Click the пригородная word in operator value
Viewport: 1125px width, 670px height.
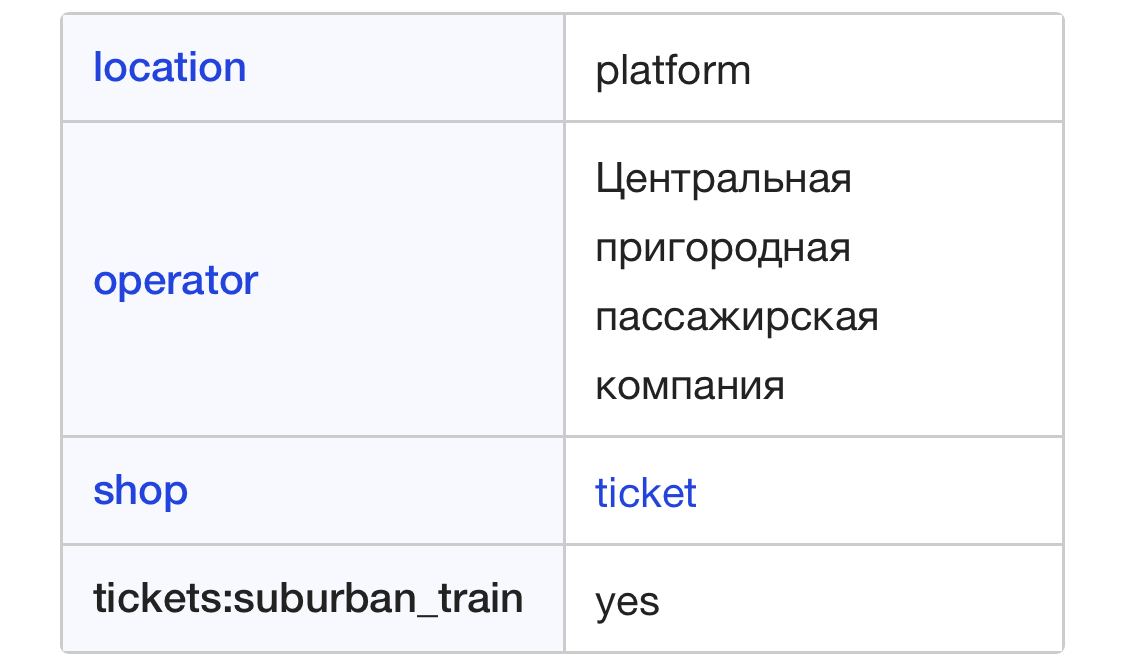coord(722,248)
